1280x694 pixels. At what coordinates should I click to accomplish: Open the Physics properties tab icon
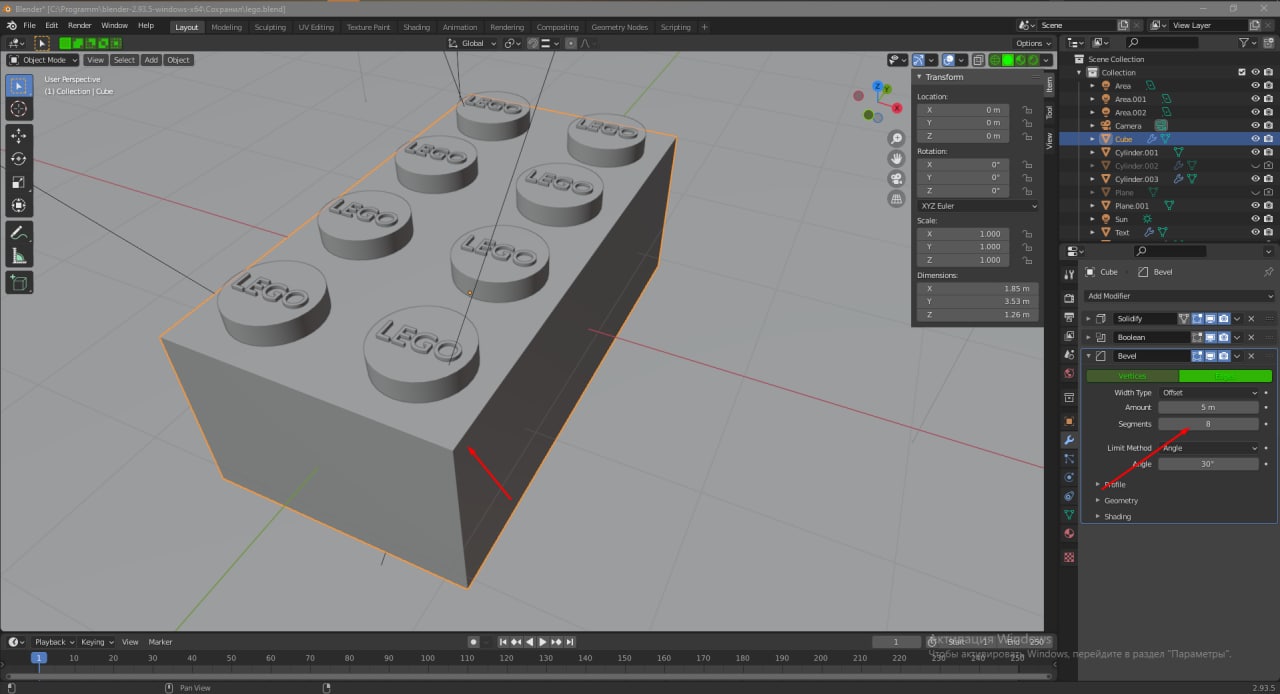point(1069,477)
